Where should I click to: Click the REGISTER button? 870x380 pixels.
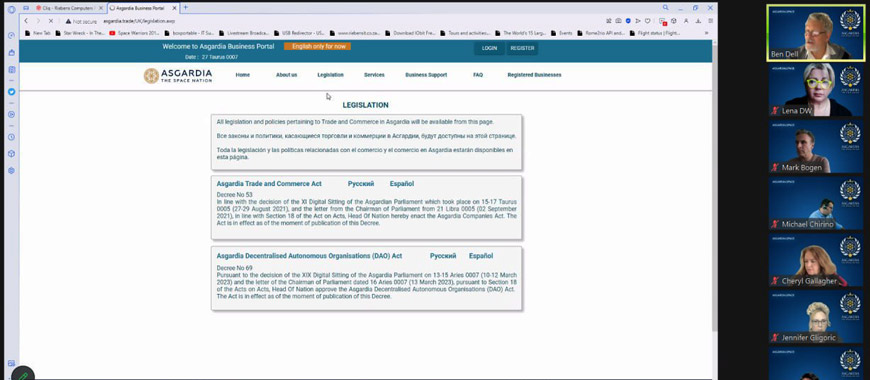coord(522,48)
